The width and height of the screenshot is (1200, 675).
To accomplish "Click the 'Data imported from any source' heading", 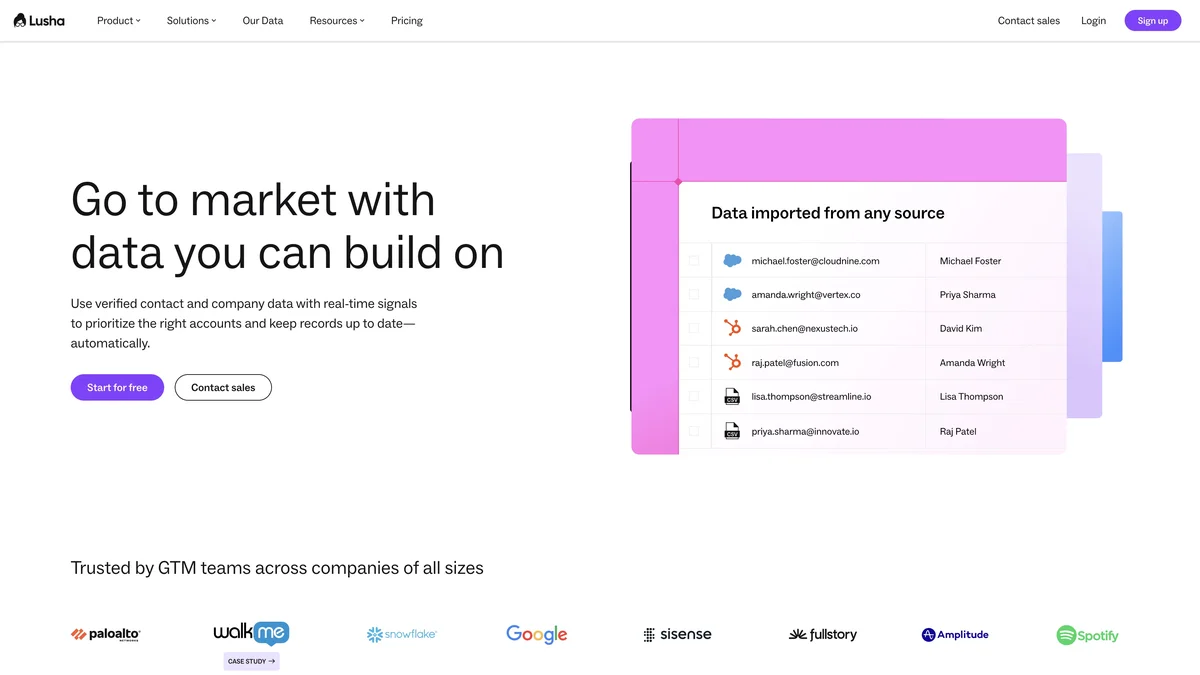I will pos(828,213).
